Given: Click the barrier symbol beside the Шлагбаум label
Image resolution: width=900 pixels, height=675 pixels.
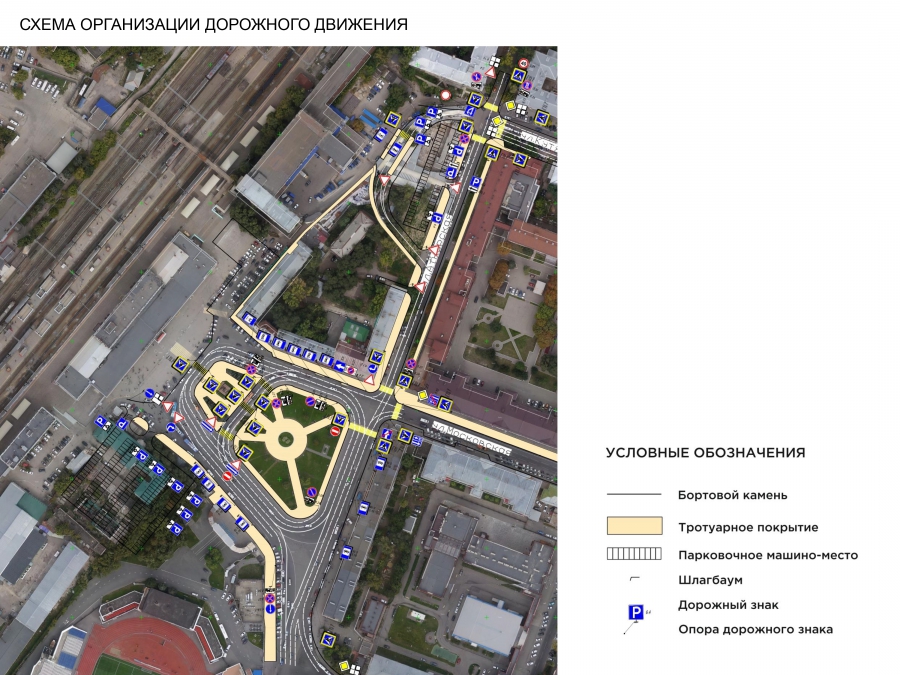Looking at the screenshot, I should pyautogui.click(x=634, y=580).
